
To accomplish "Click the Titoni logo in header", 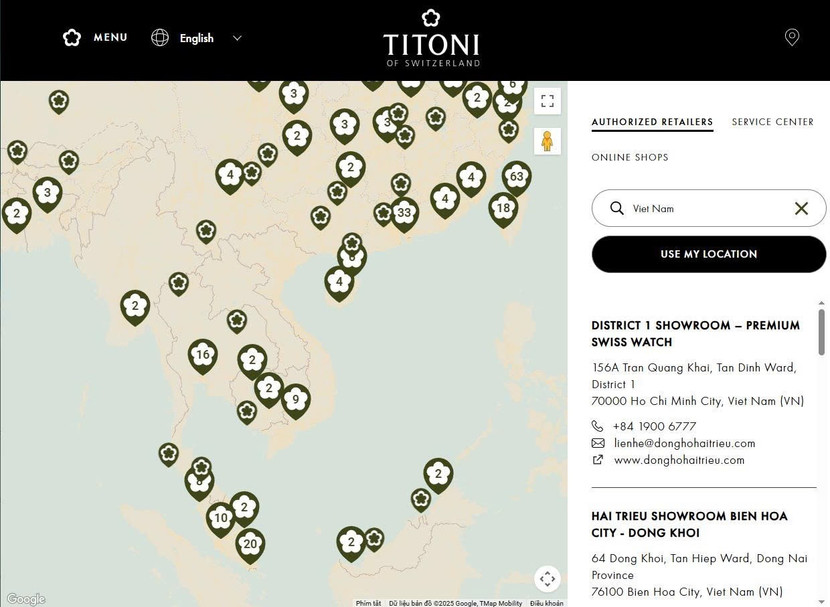I will pos(431,38).
